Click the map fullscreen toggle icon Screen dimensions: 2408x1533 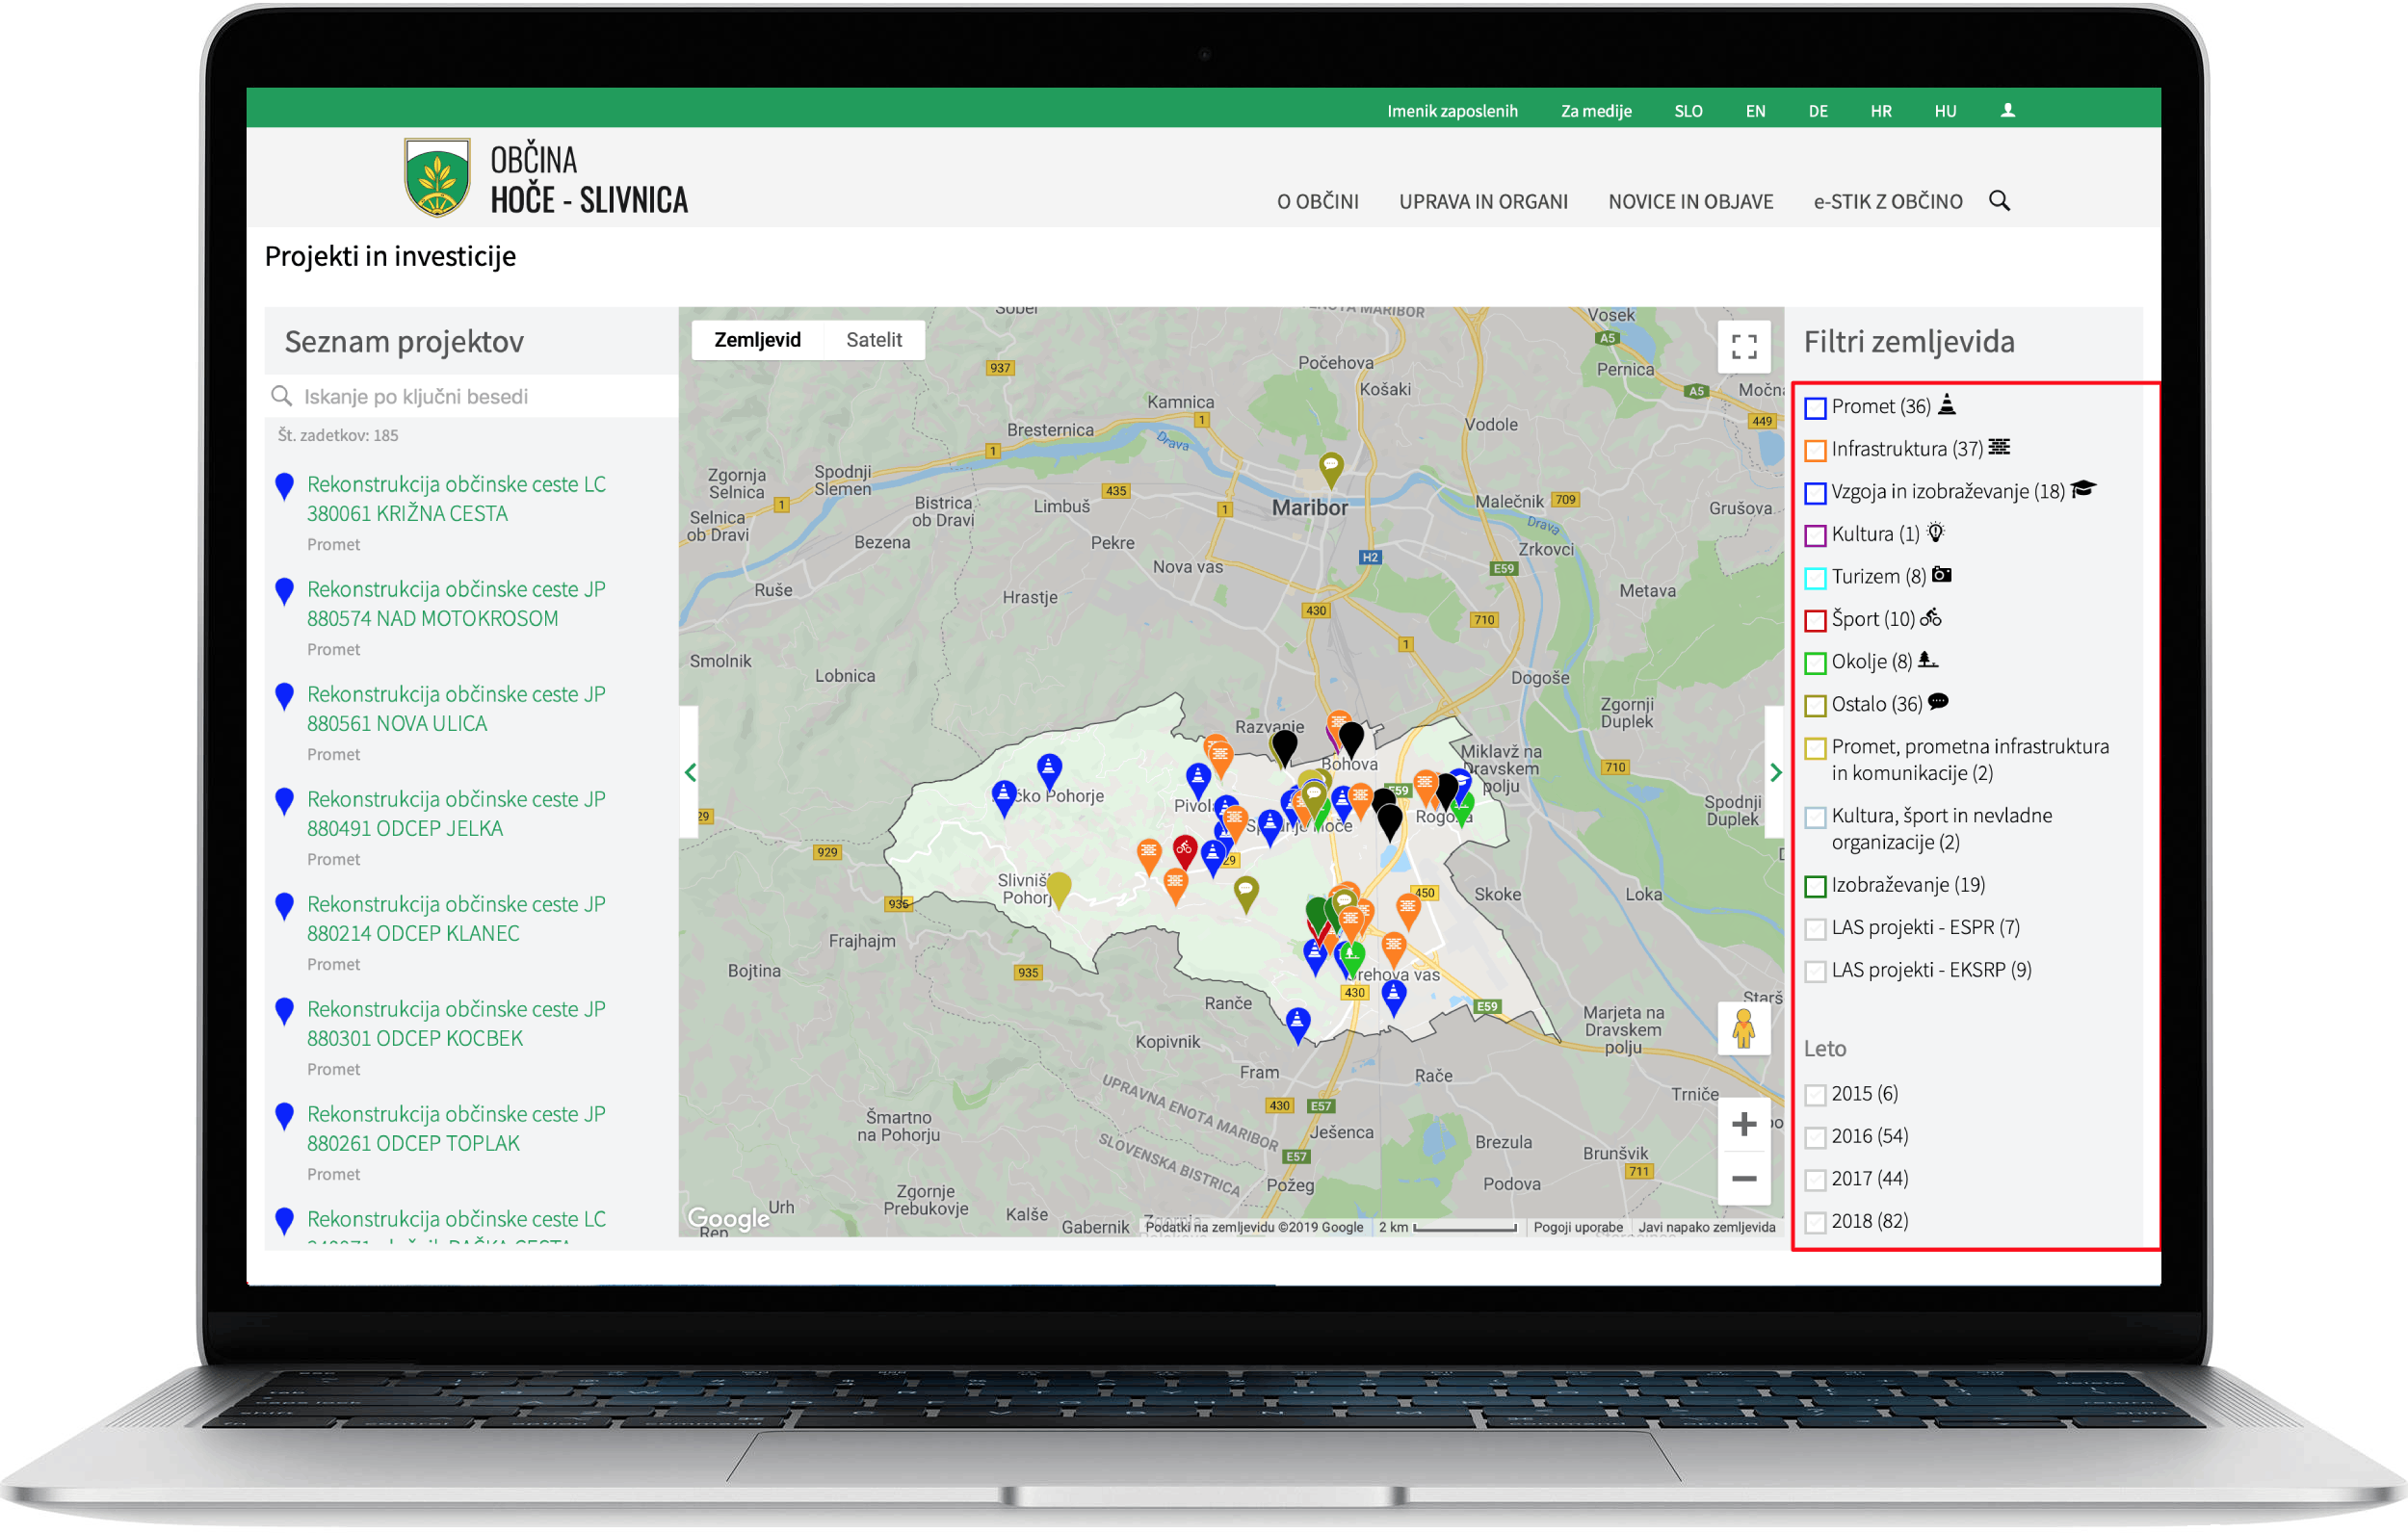(1743, 346)
